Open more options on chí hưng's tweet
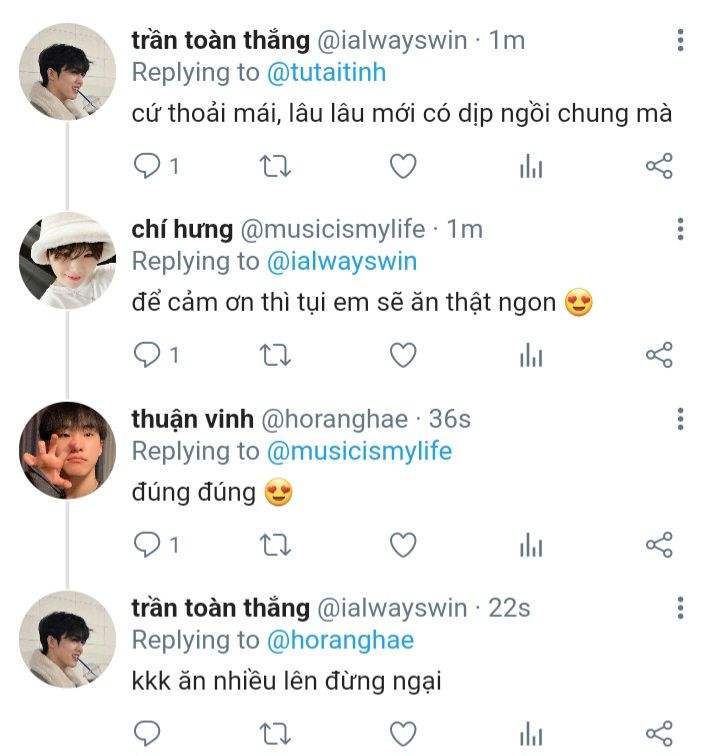The image size is (720, 756). pos(681,229)
